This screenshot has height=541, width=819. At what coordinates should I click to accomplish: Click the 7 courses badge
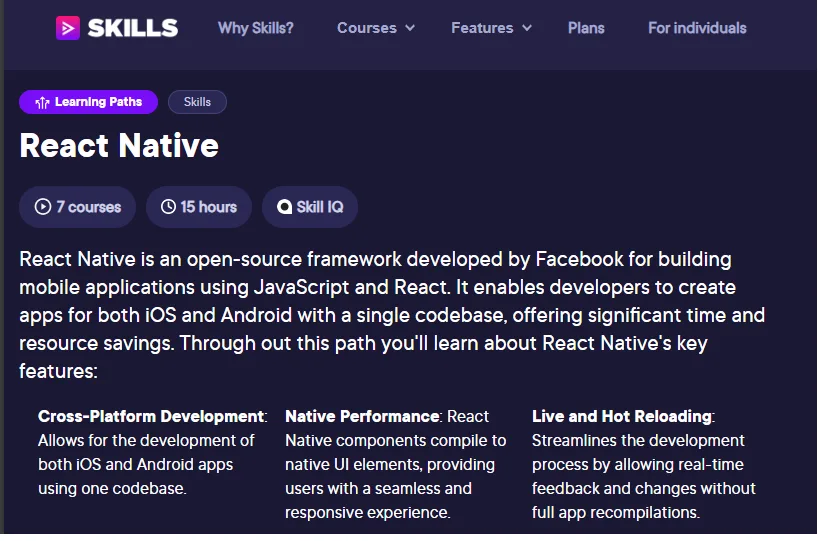tap(77, 207)
